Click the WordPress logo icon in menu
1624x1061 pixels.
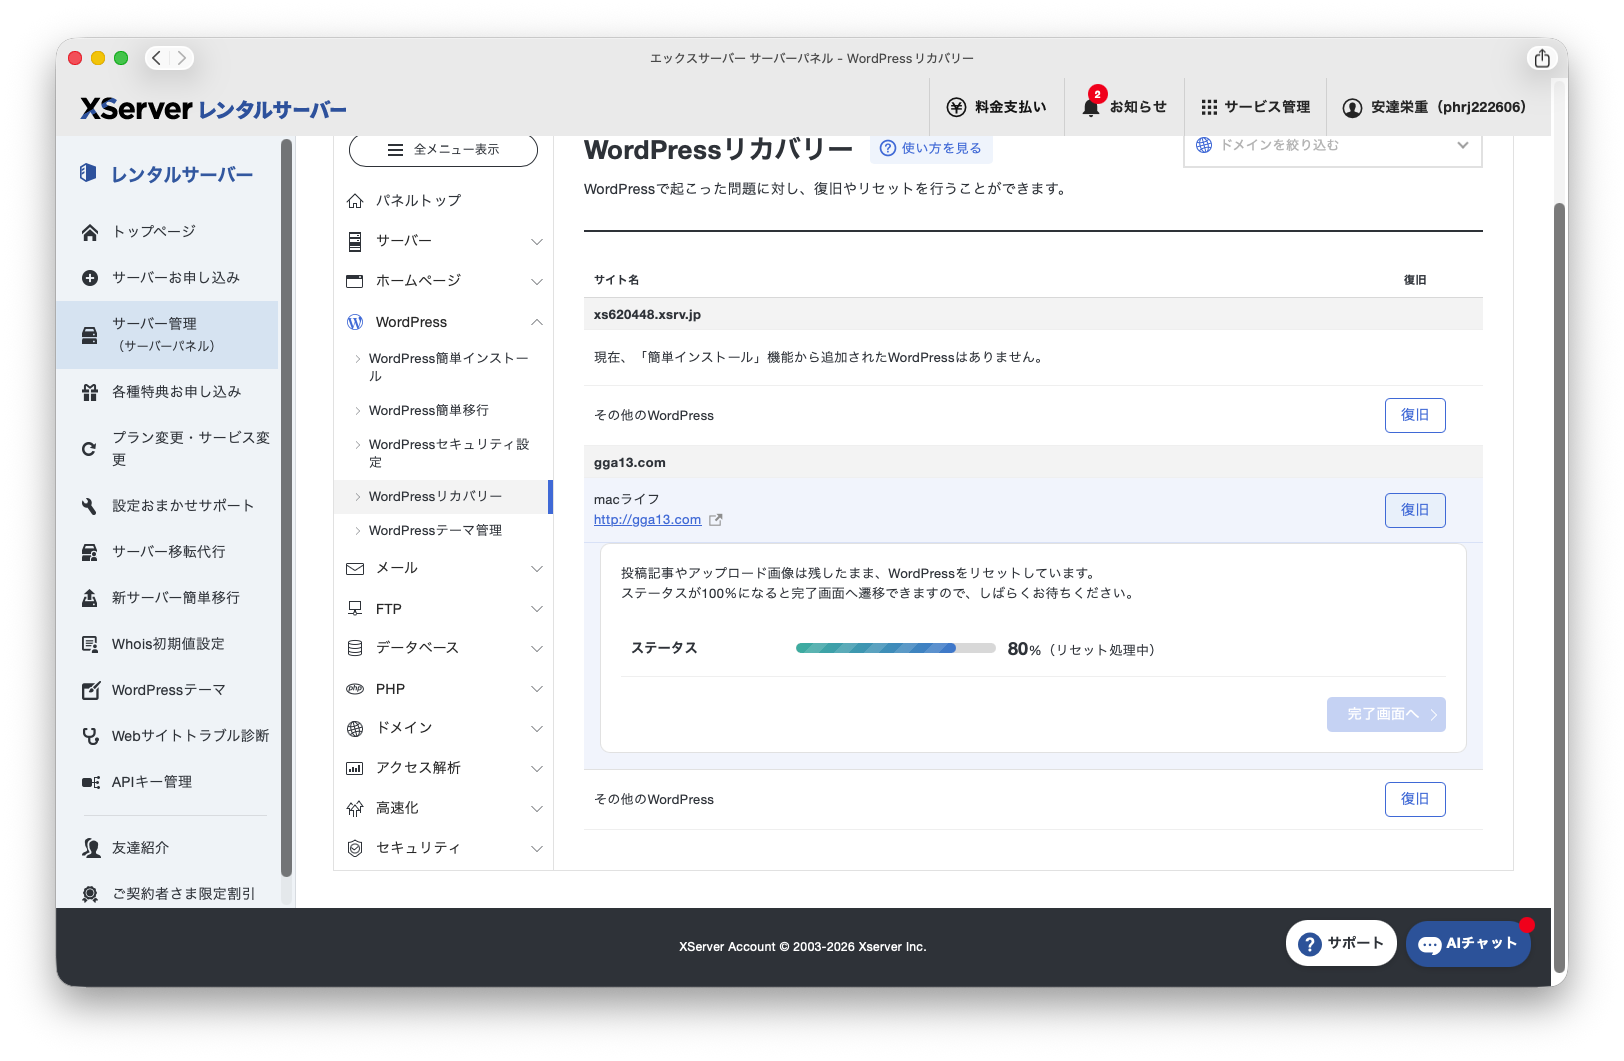(355, 322)
